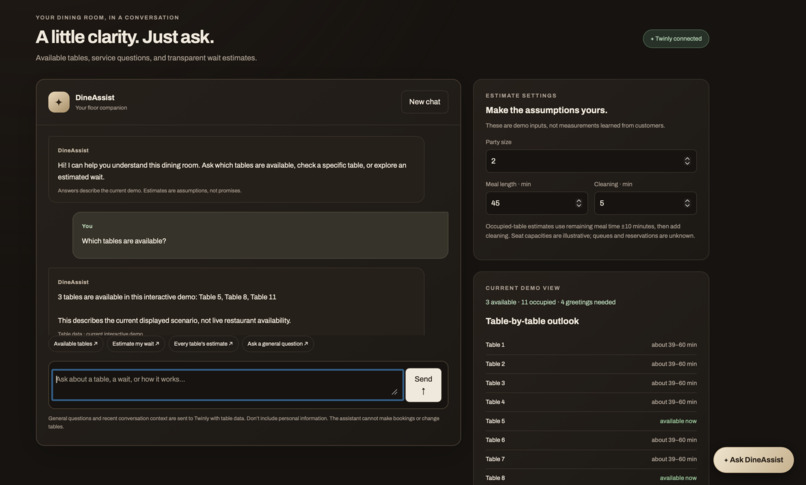Click into the Party size field
The image size is (806, 485).
[591, 161]
